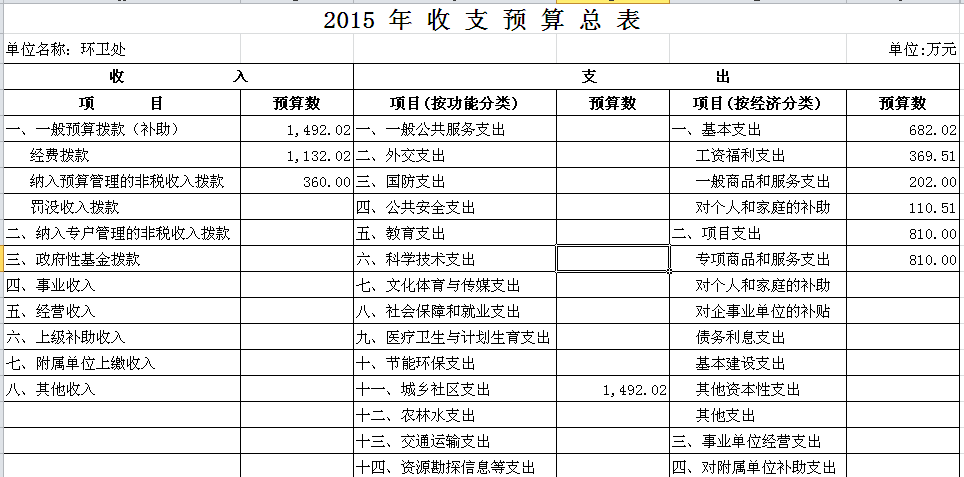The height and width of the screenshot is (477, 964).
Task: Click the title cell "2015年收支预算总表"
Action: coord(481,21)
